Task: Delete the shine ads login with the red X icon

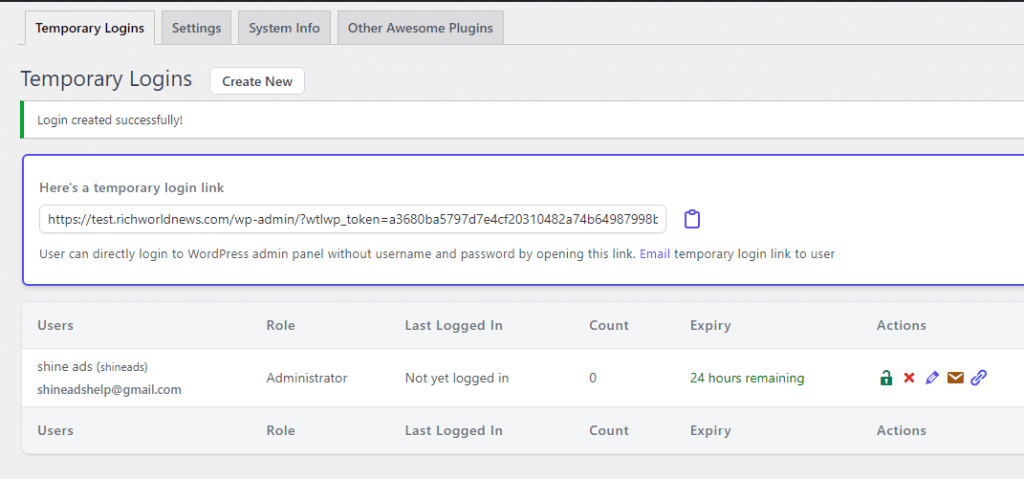Action: pos(909,378)
